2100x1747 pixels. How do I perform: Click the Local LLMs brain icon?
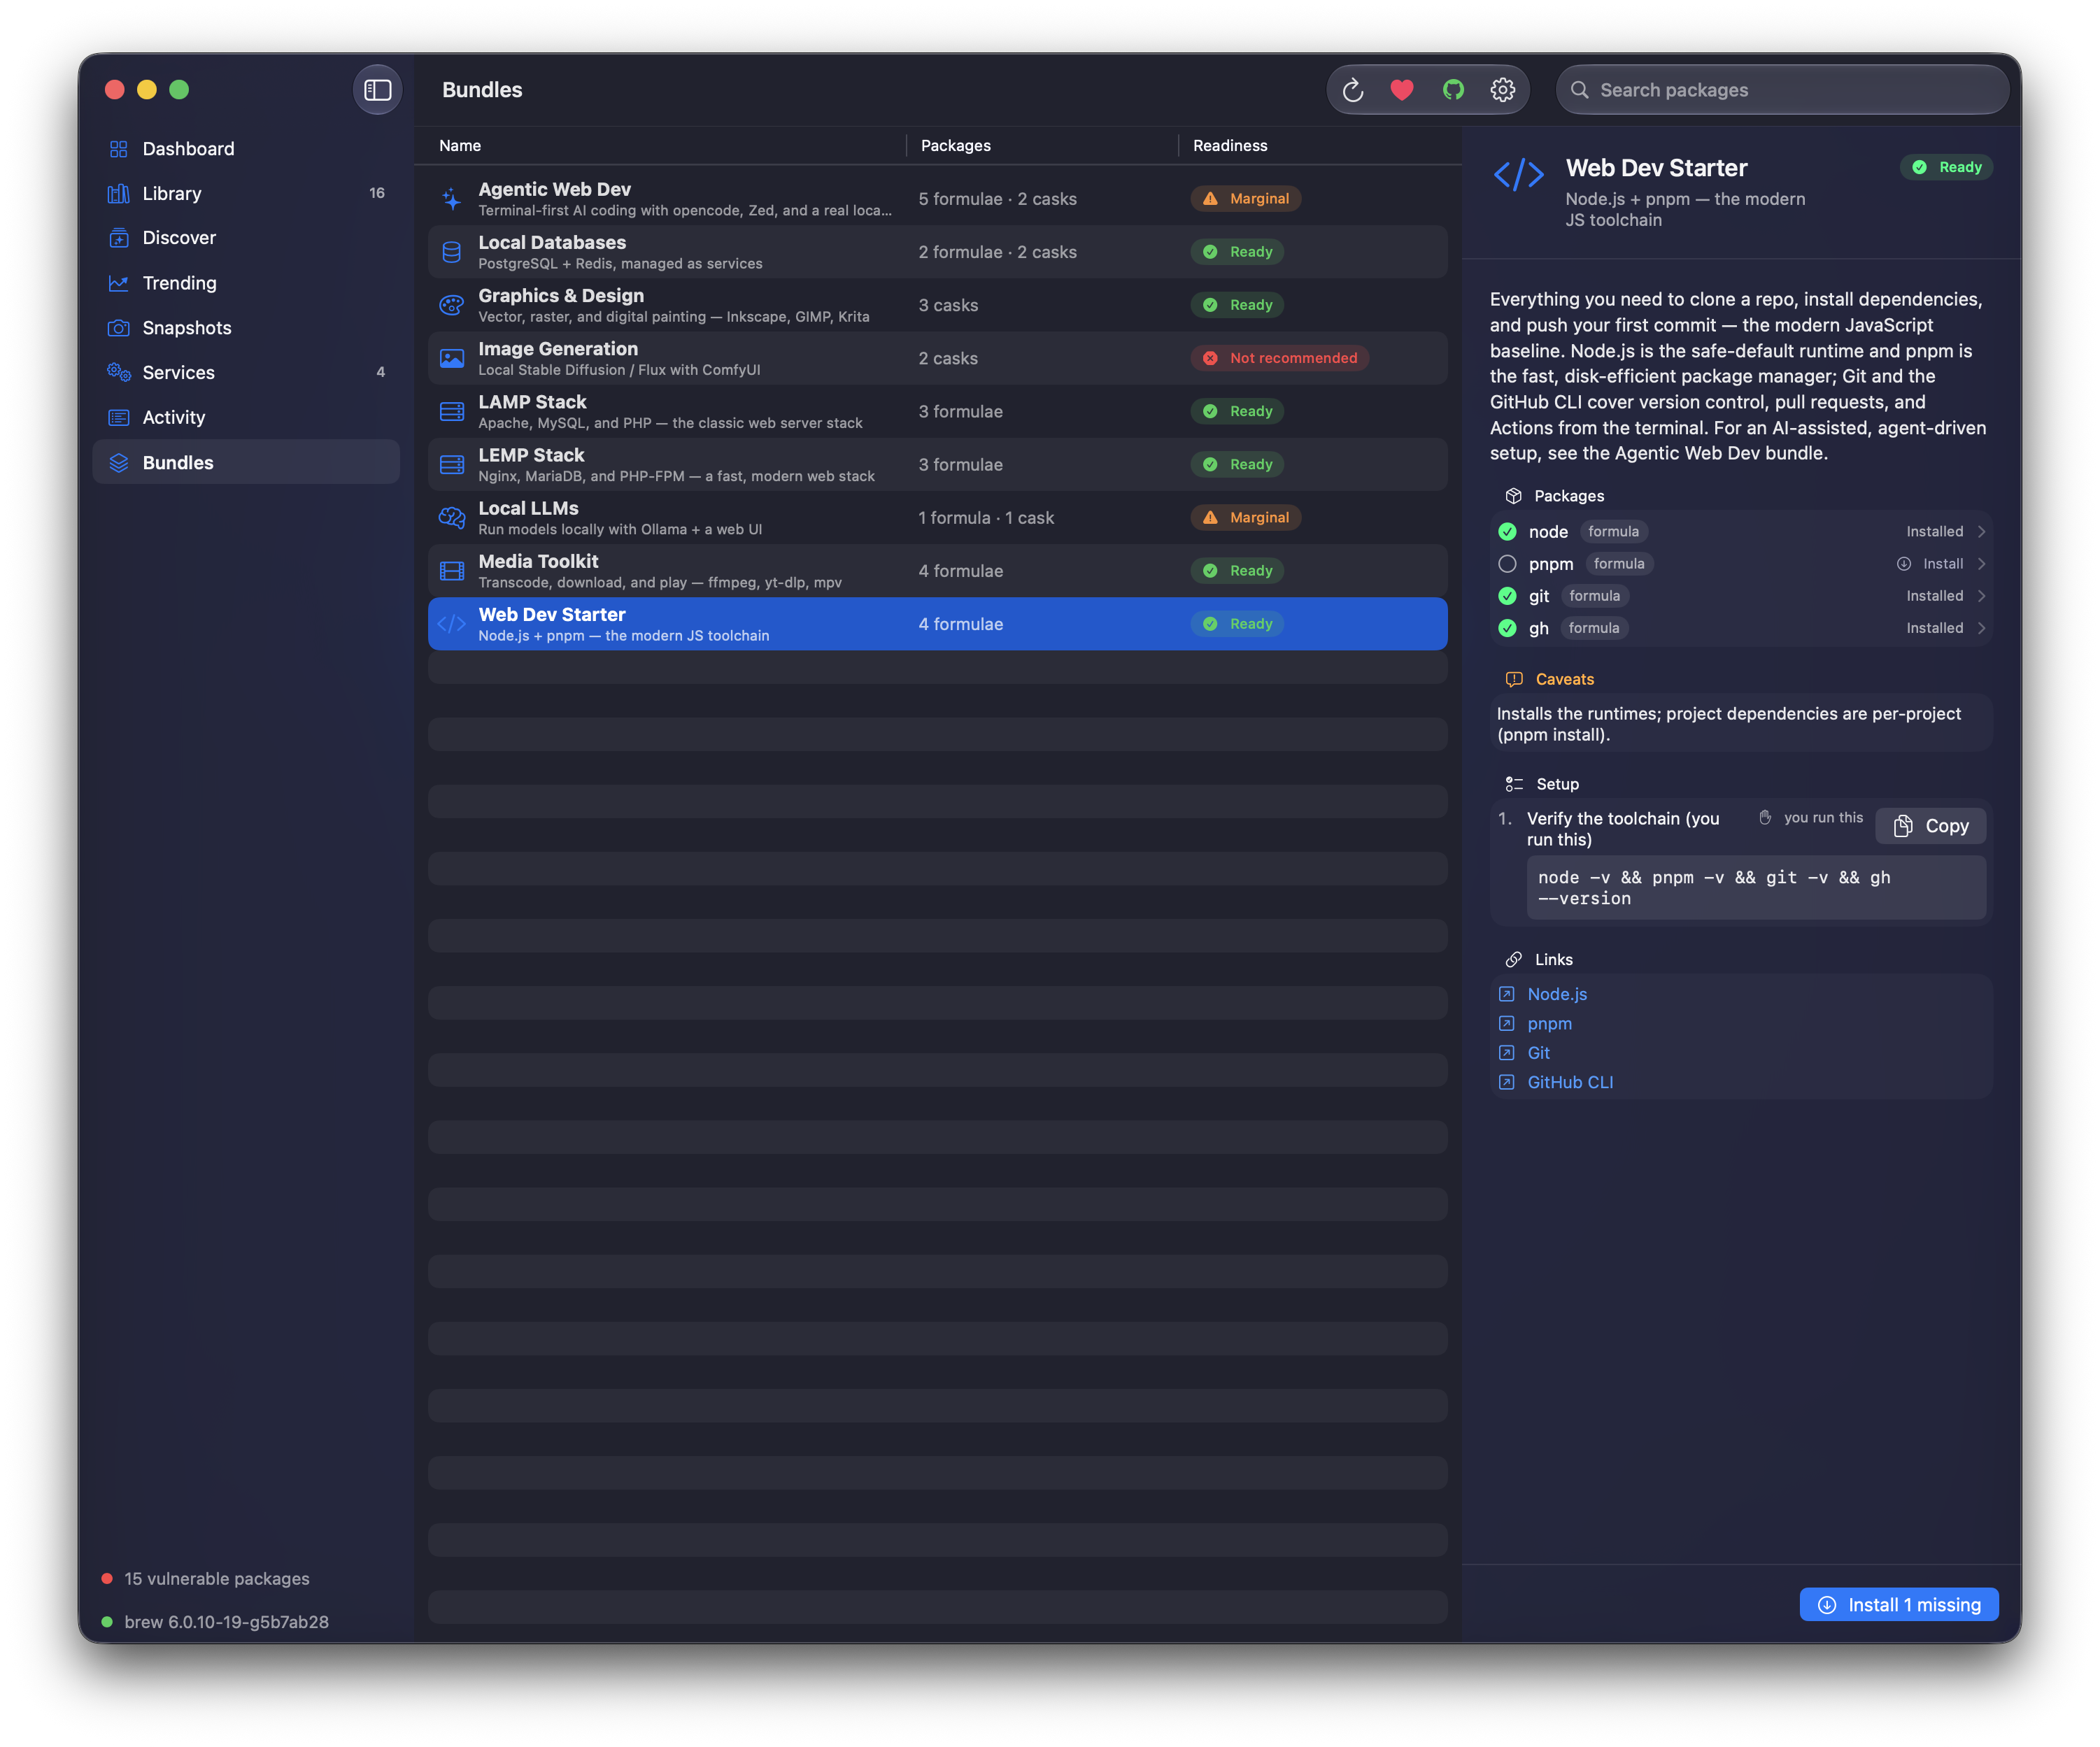tap(452, 517)
